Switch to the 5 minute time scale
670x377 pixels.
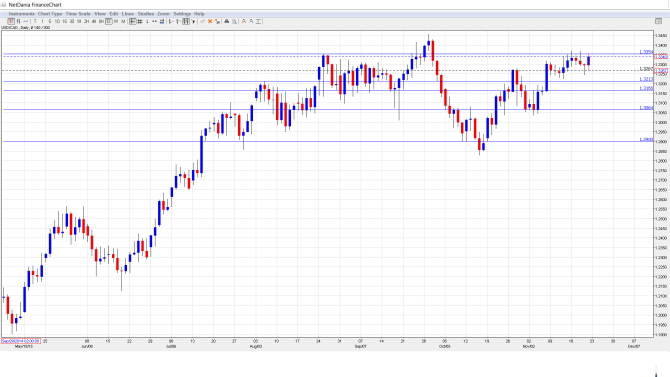click(50, 21)
